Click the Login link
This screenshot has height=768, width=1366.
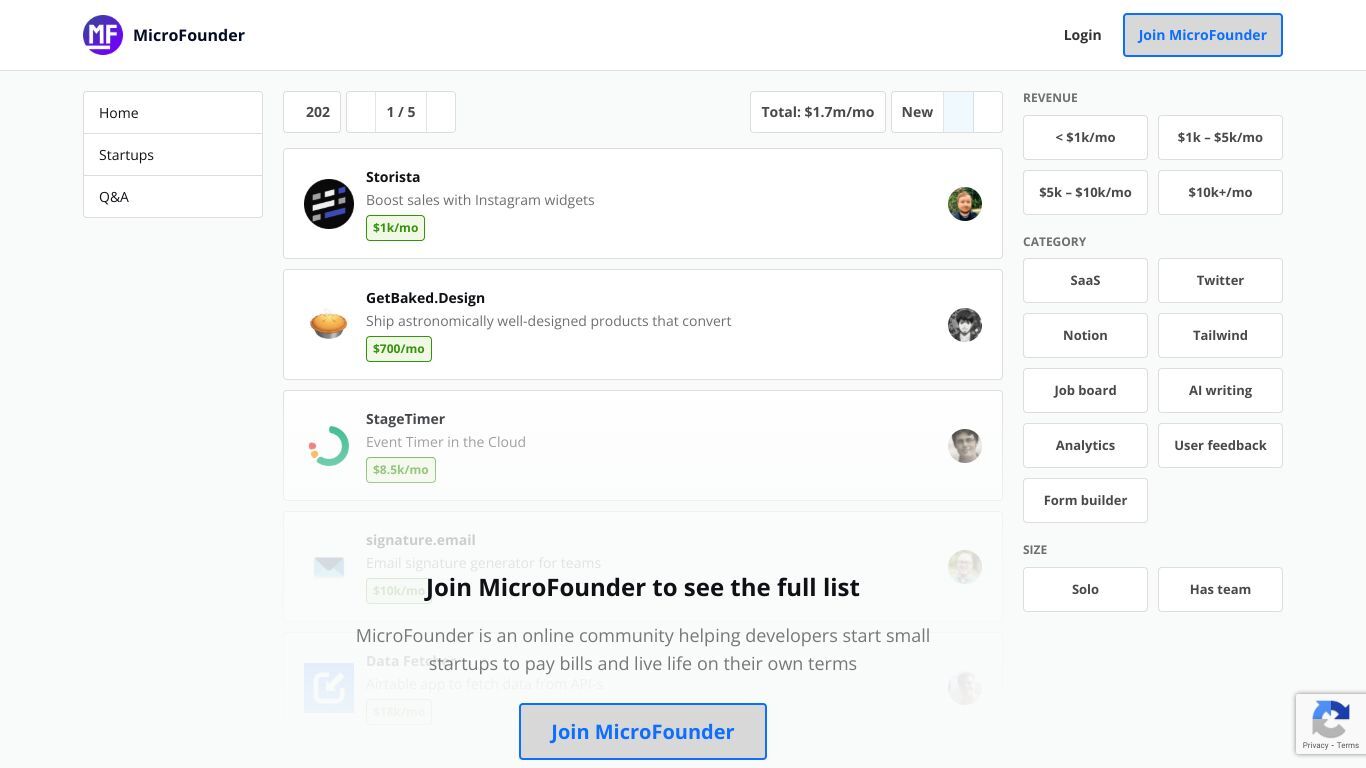[1082, 35]
